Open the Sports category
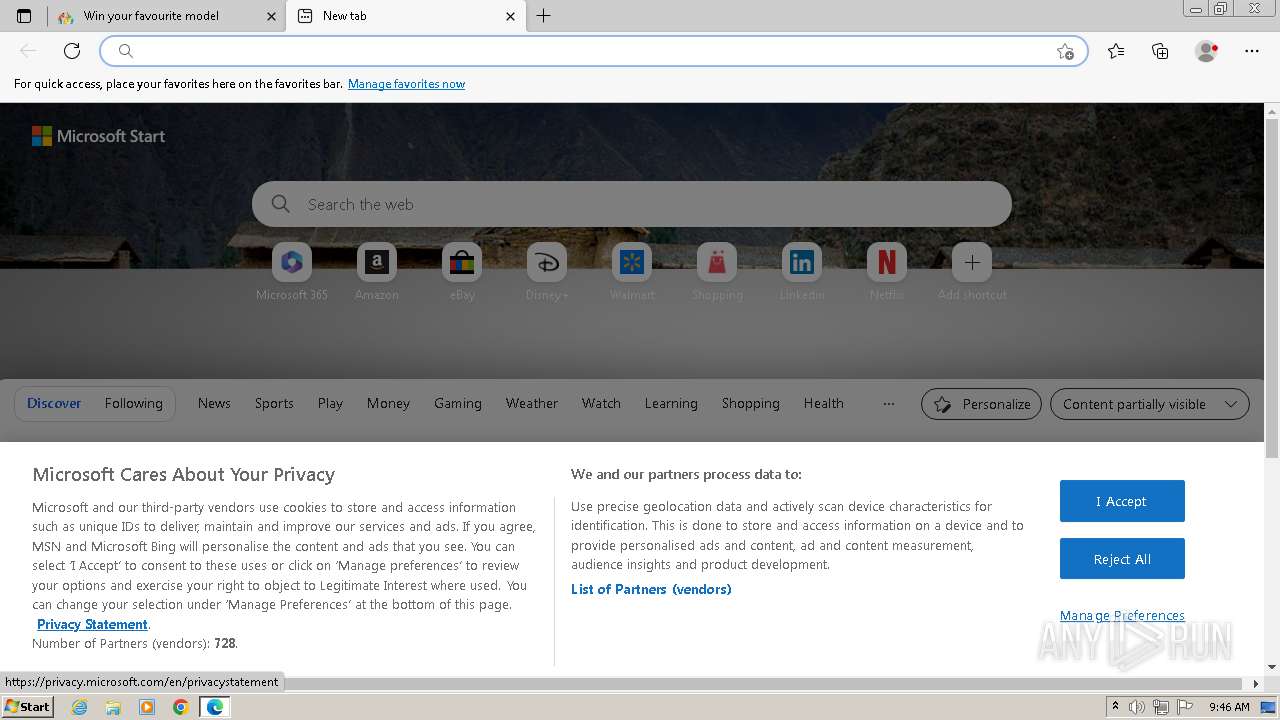 pos(274,403)
